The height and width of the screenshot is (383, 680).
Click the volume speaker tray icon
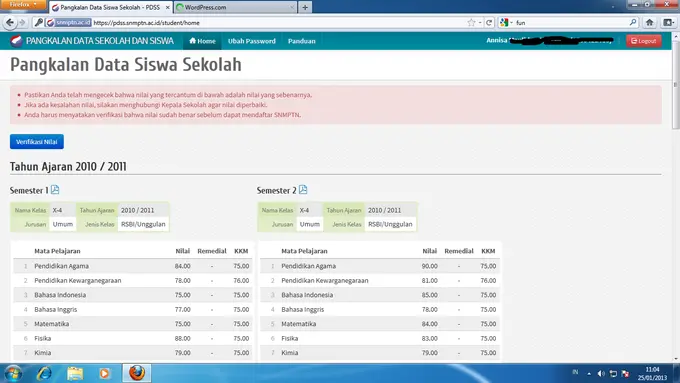coord(601,373)
